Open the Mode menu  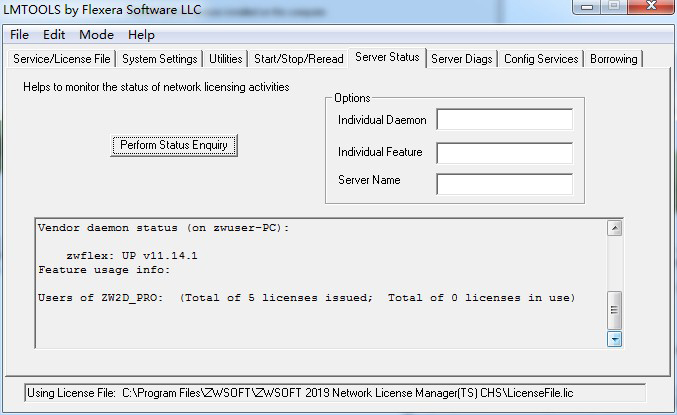tap(96, 35)
